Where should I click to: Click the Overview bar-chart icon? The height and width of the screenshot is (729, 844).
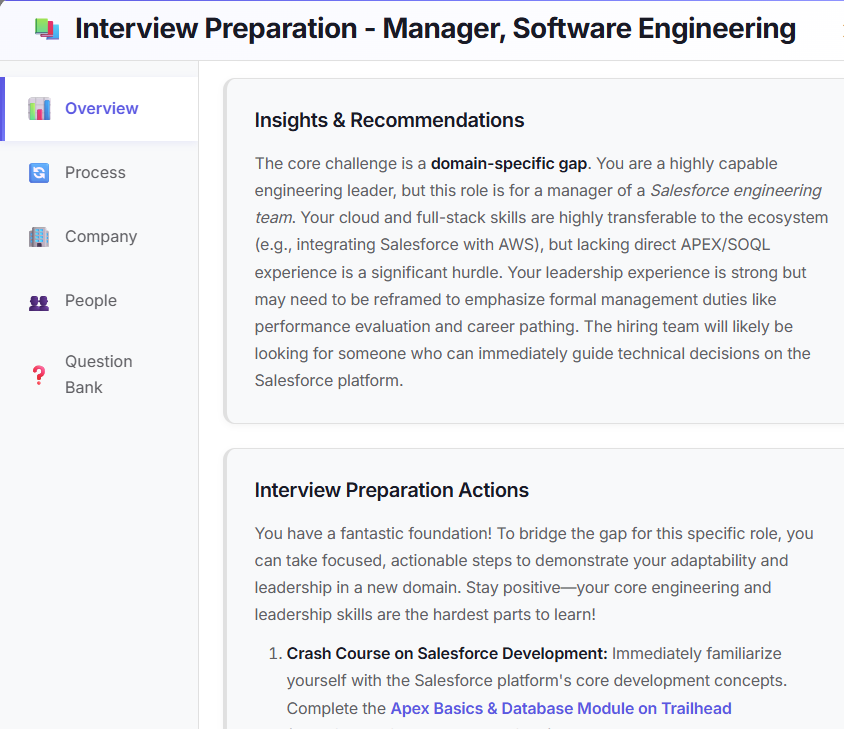[39, 108]
